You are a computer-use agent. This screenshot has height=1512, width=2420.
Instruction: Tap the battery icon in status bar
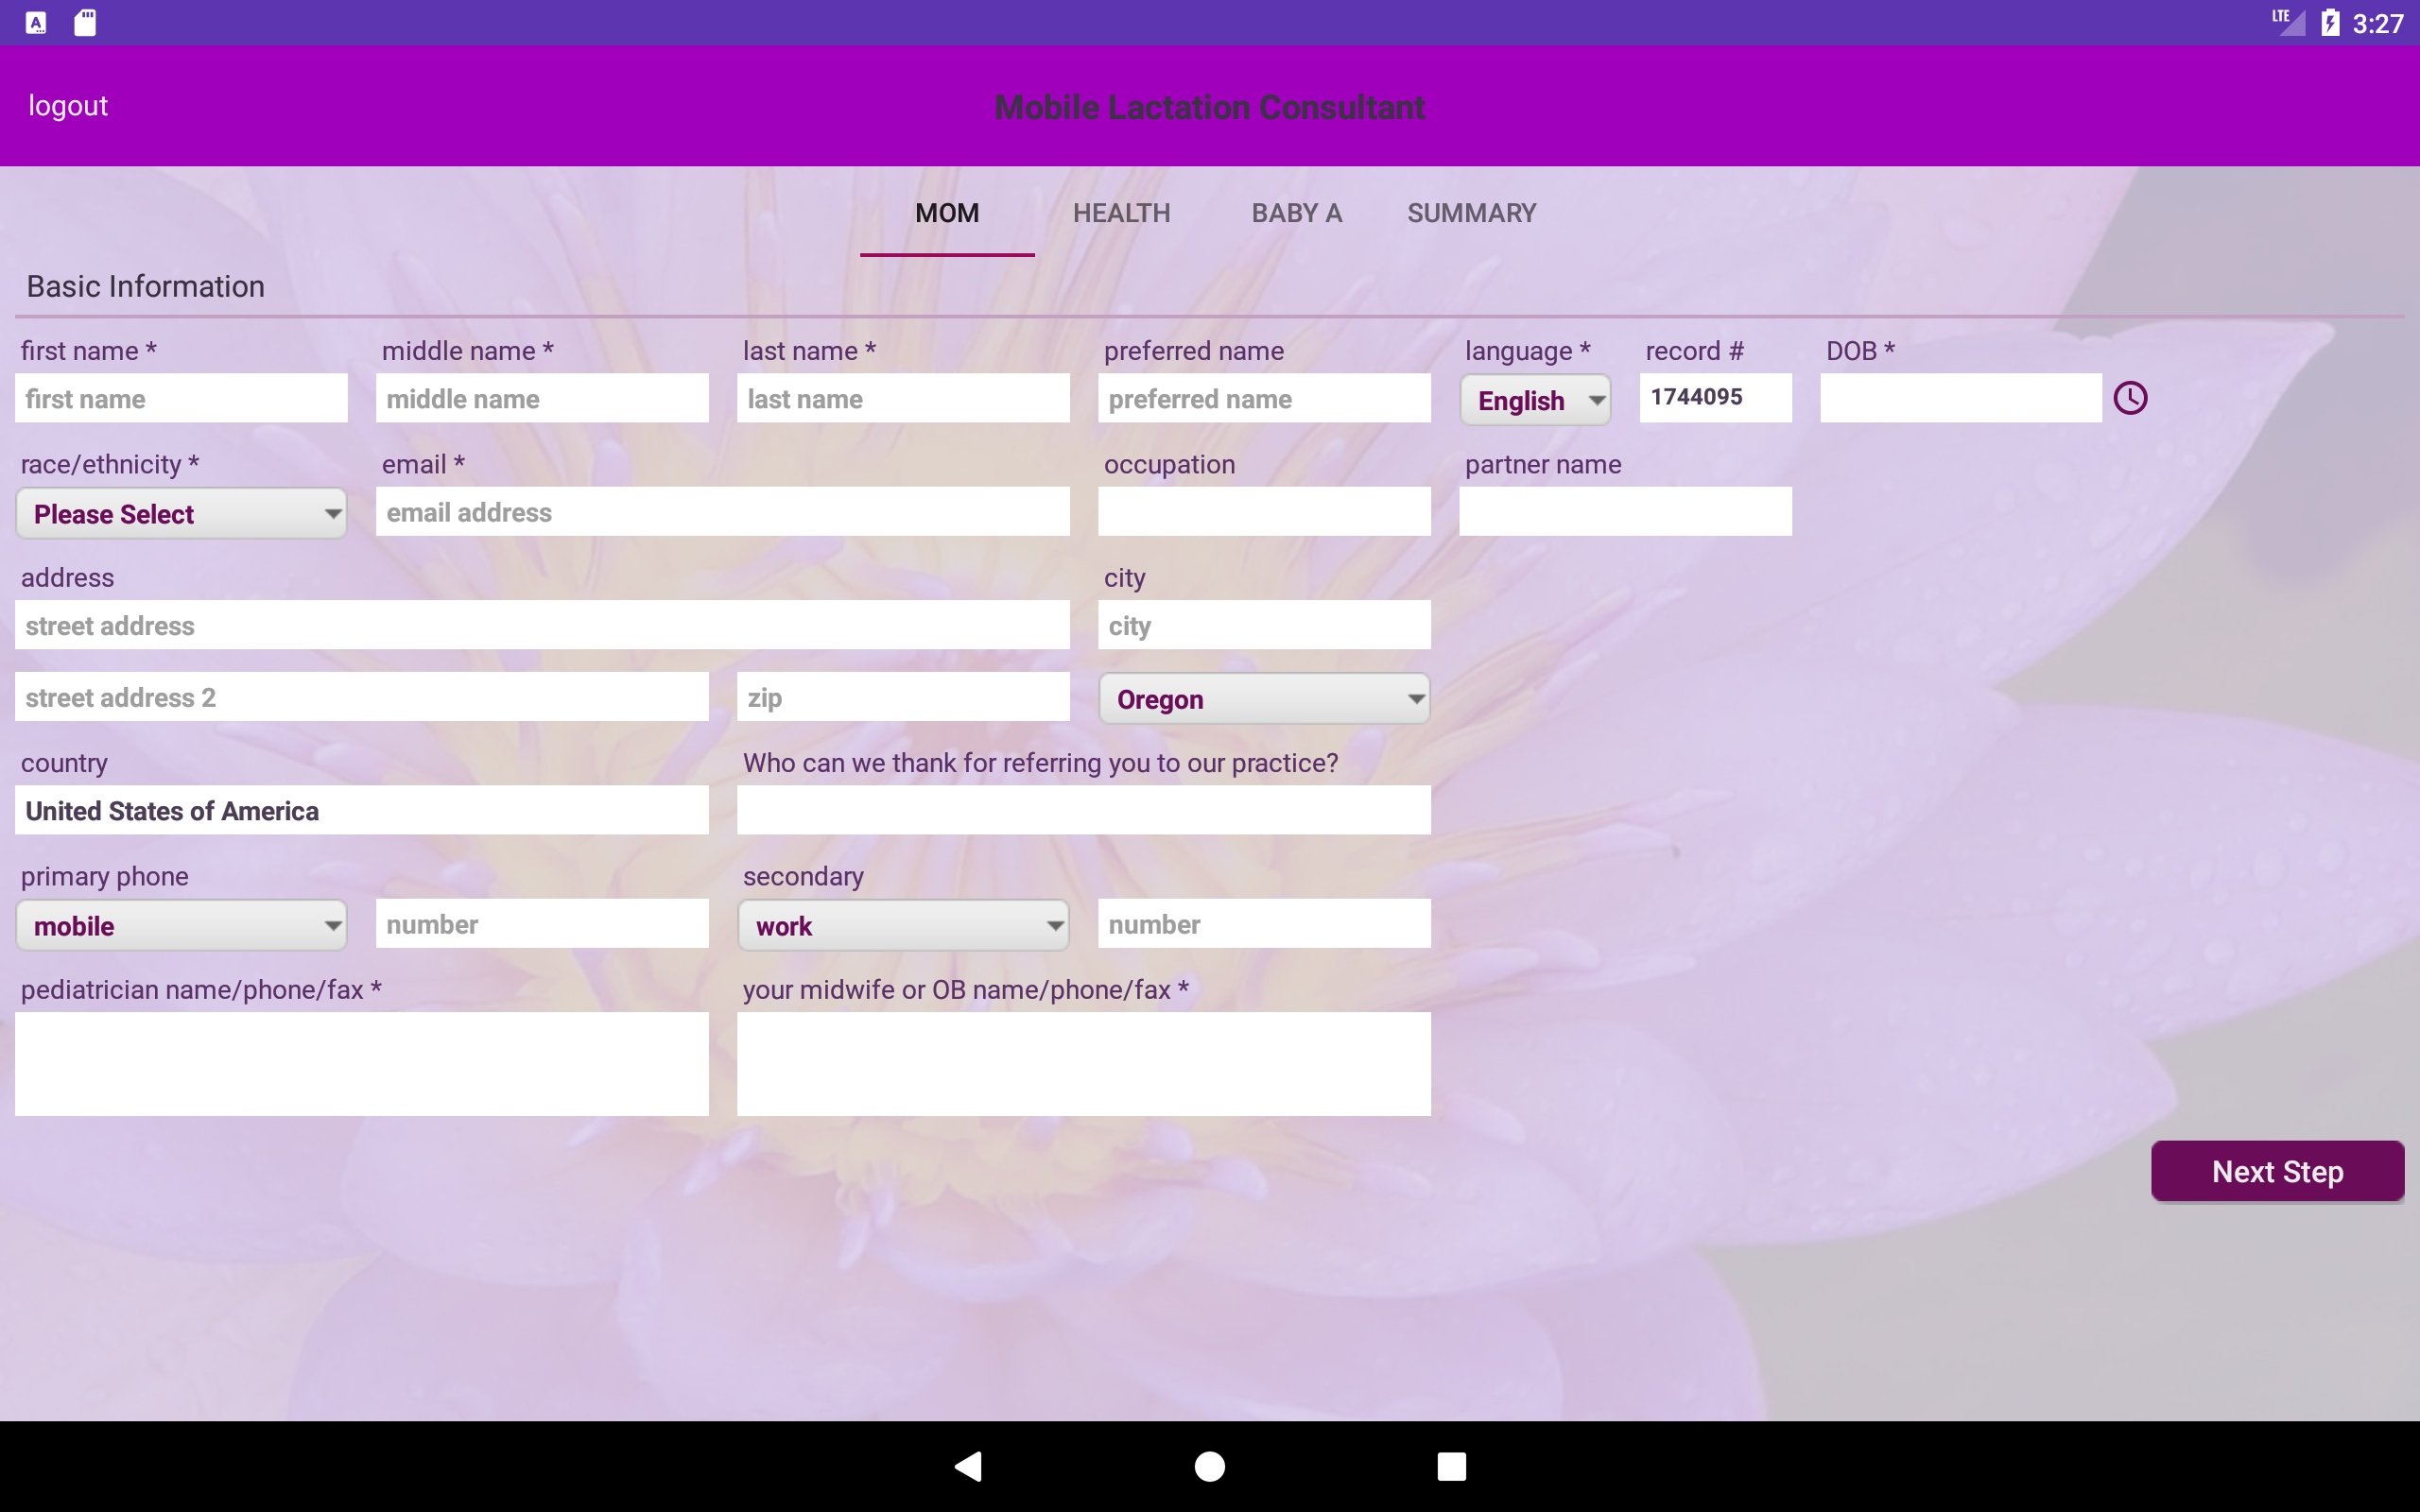pyautogui.click(x=2330, y=22)
